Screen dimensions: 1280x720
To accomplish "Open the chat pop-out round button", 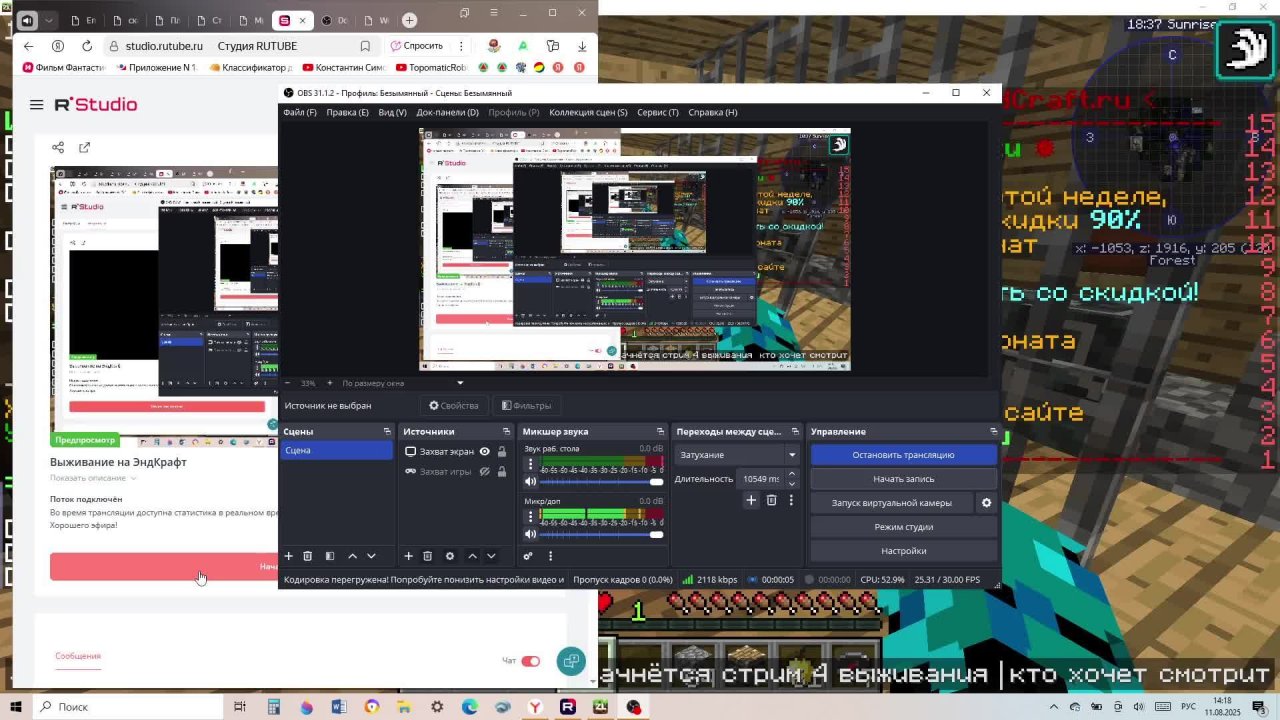I will coord(571,661).
